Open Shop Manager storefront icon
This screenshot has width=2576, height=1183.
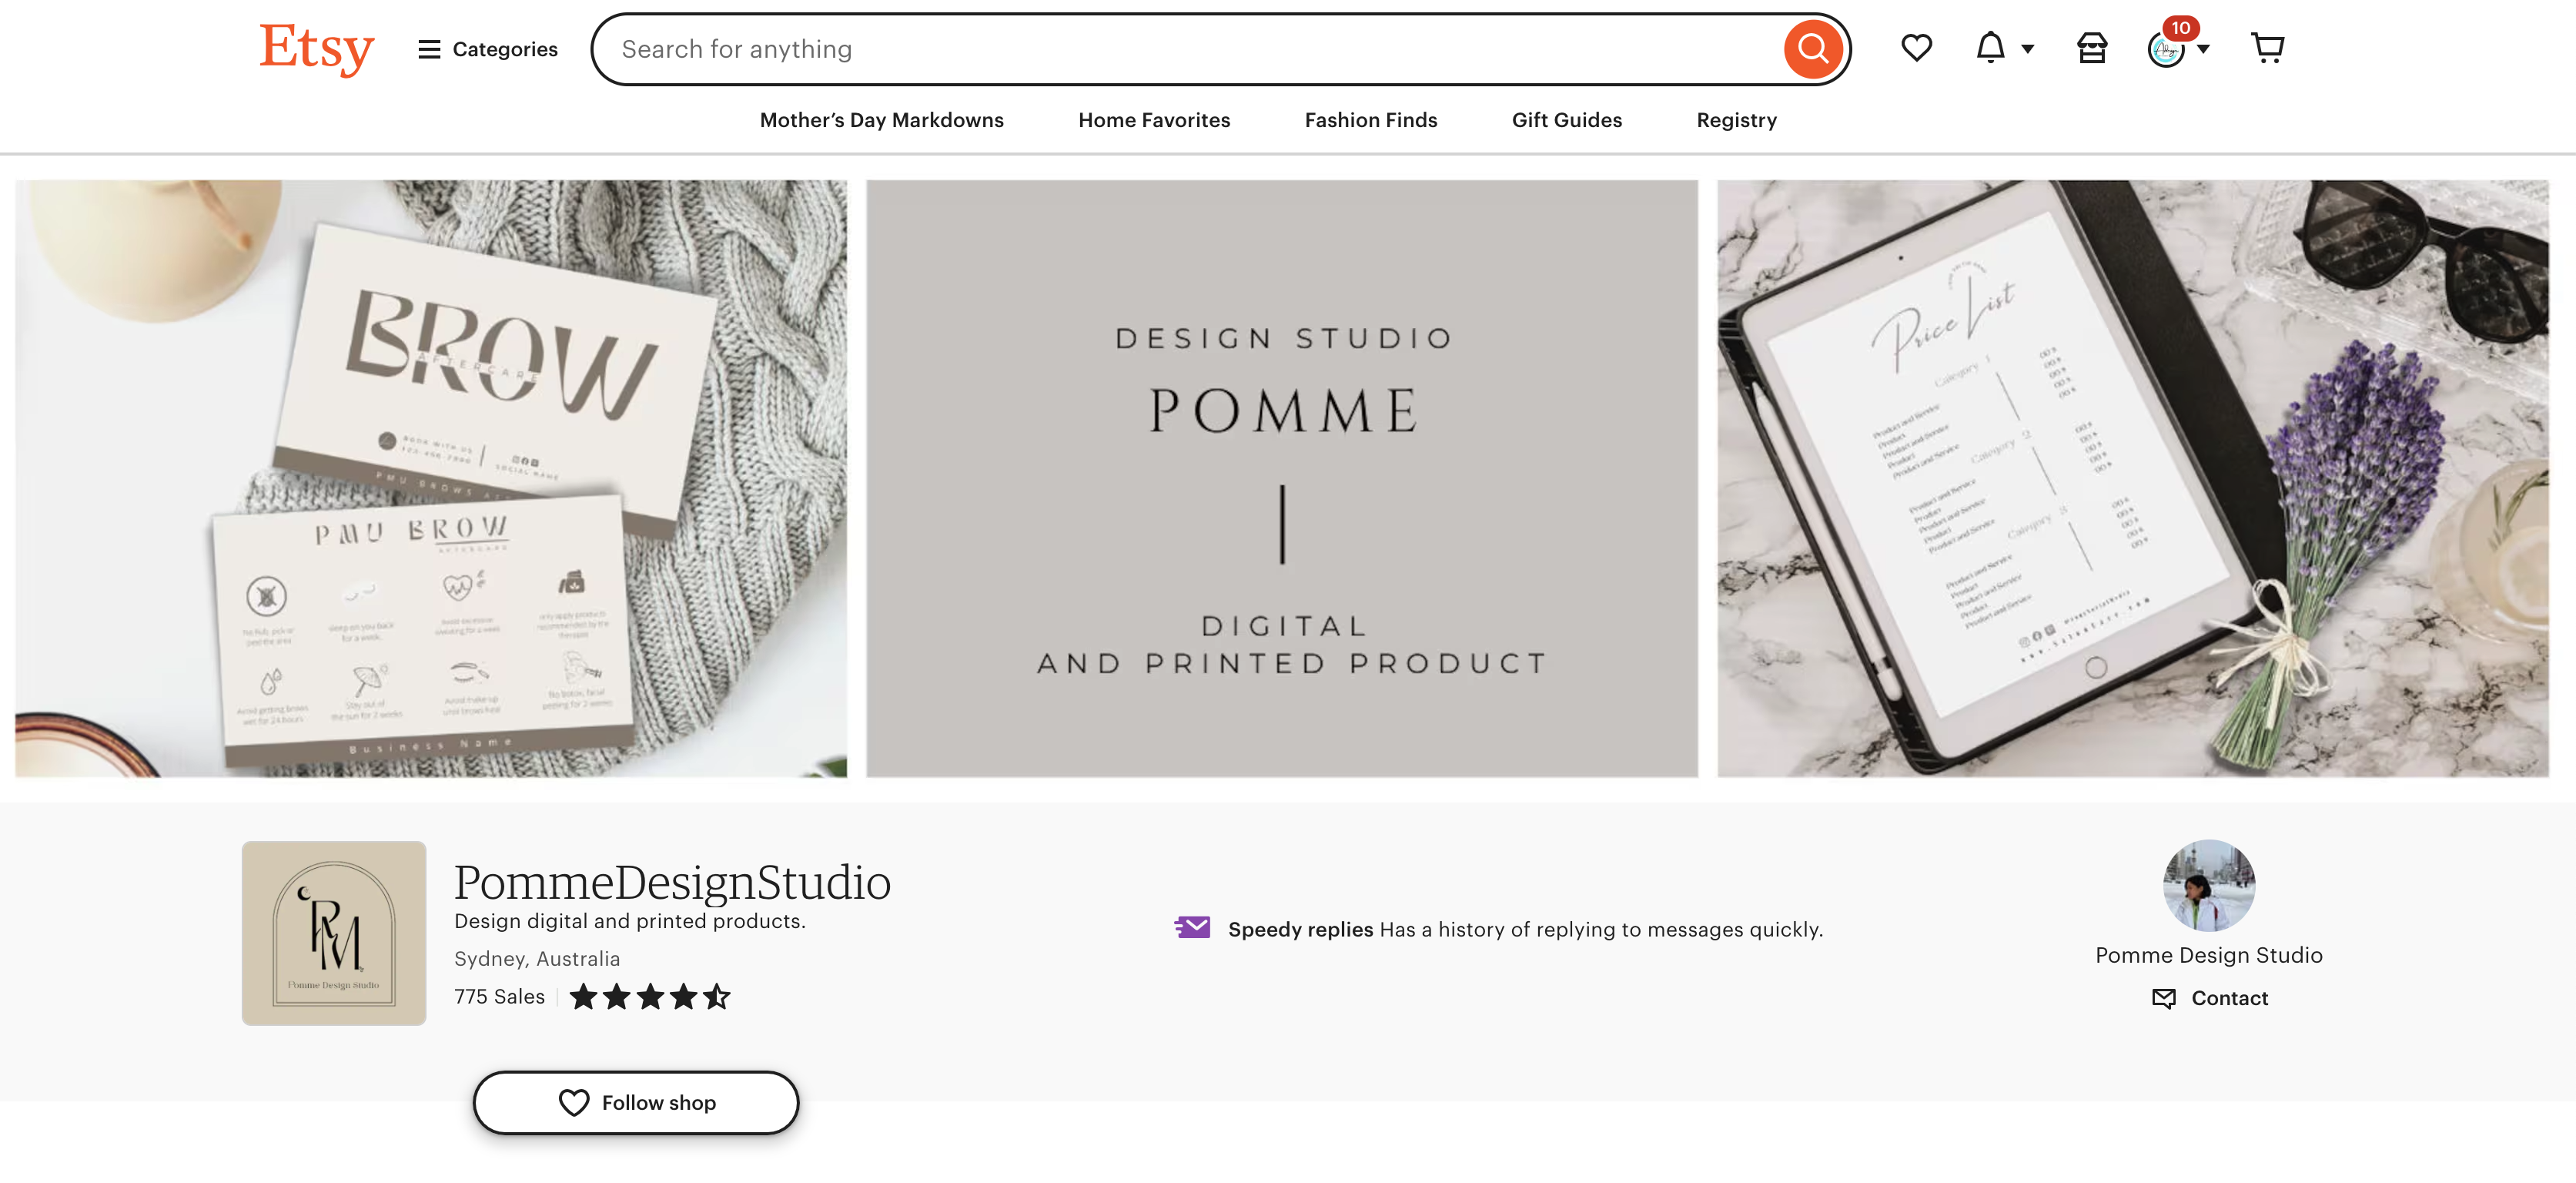tap(2091, 48)
